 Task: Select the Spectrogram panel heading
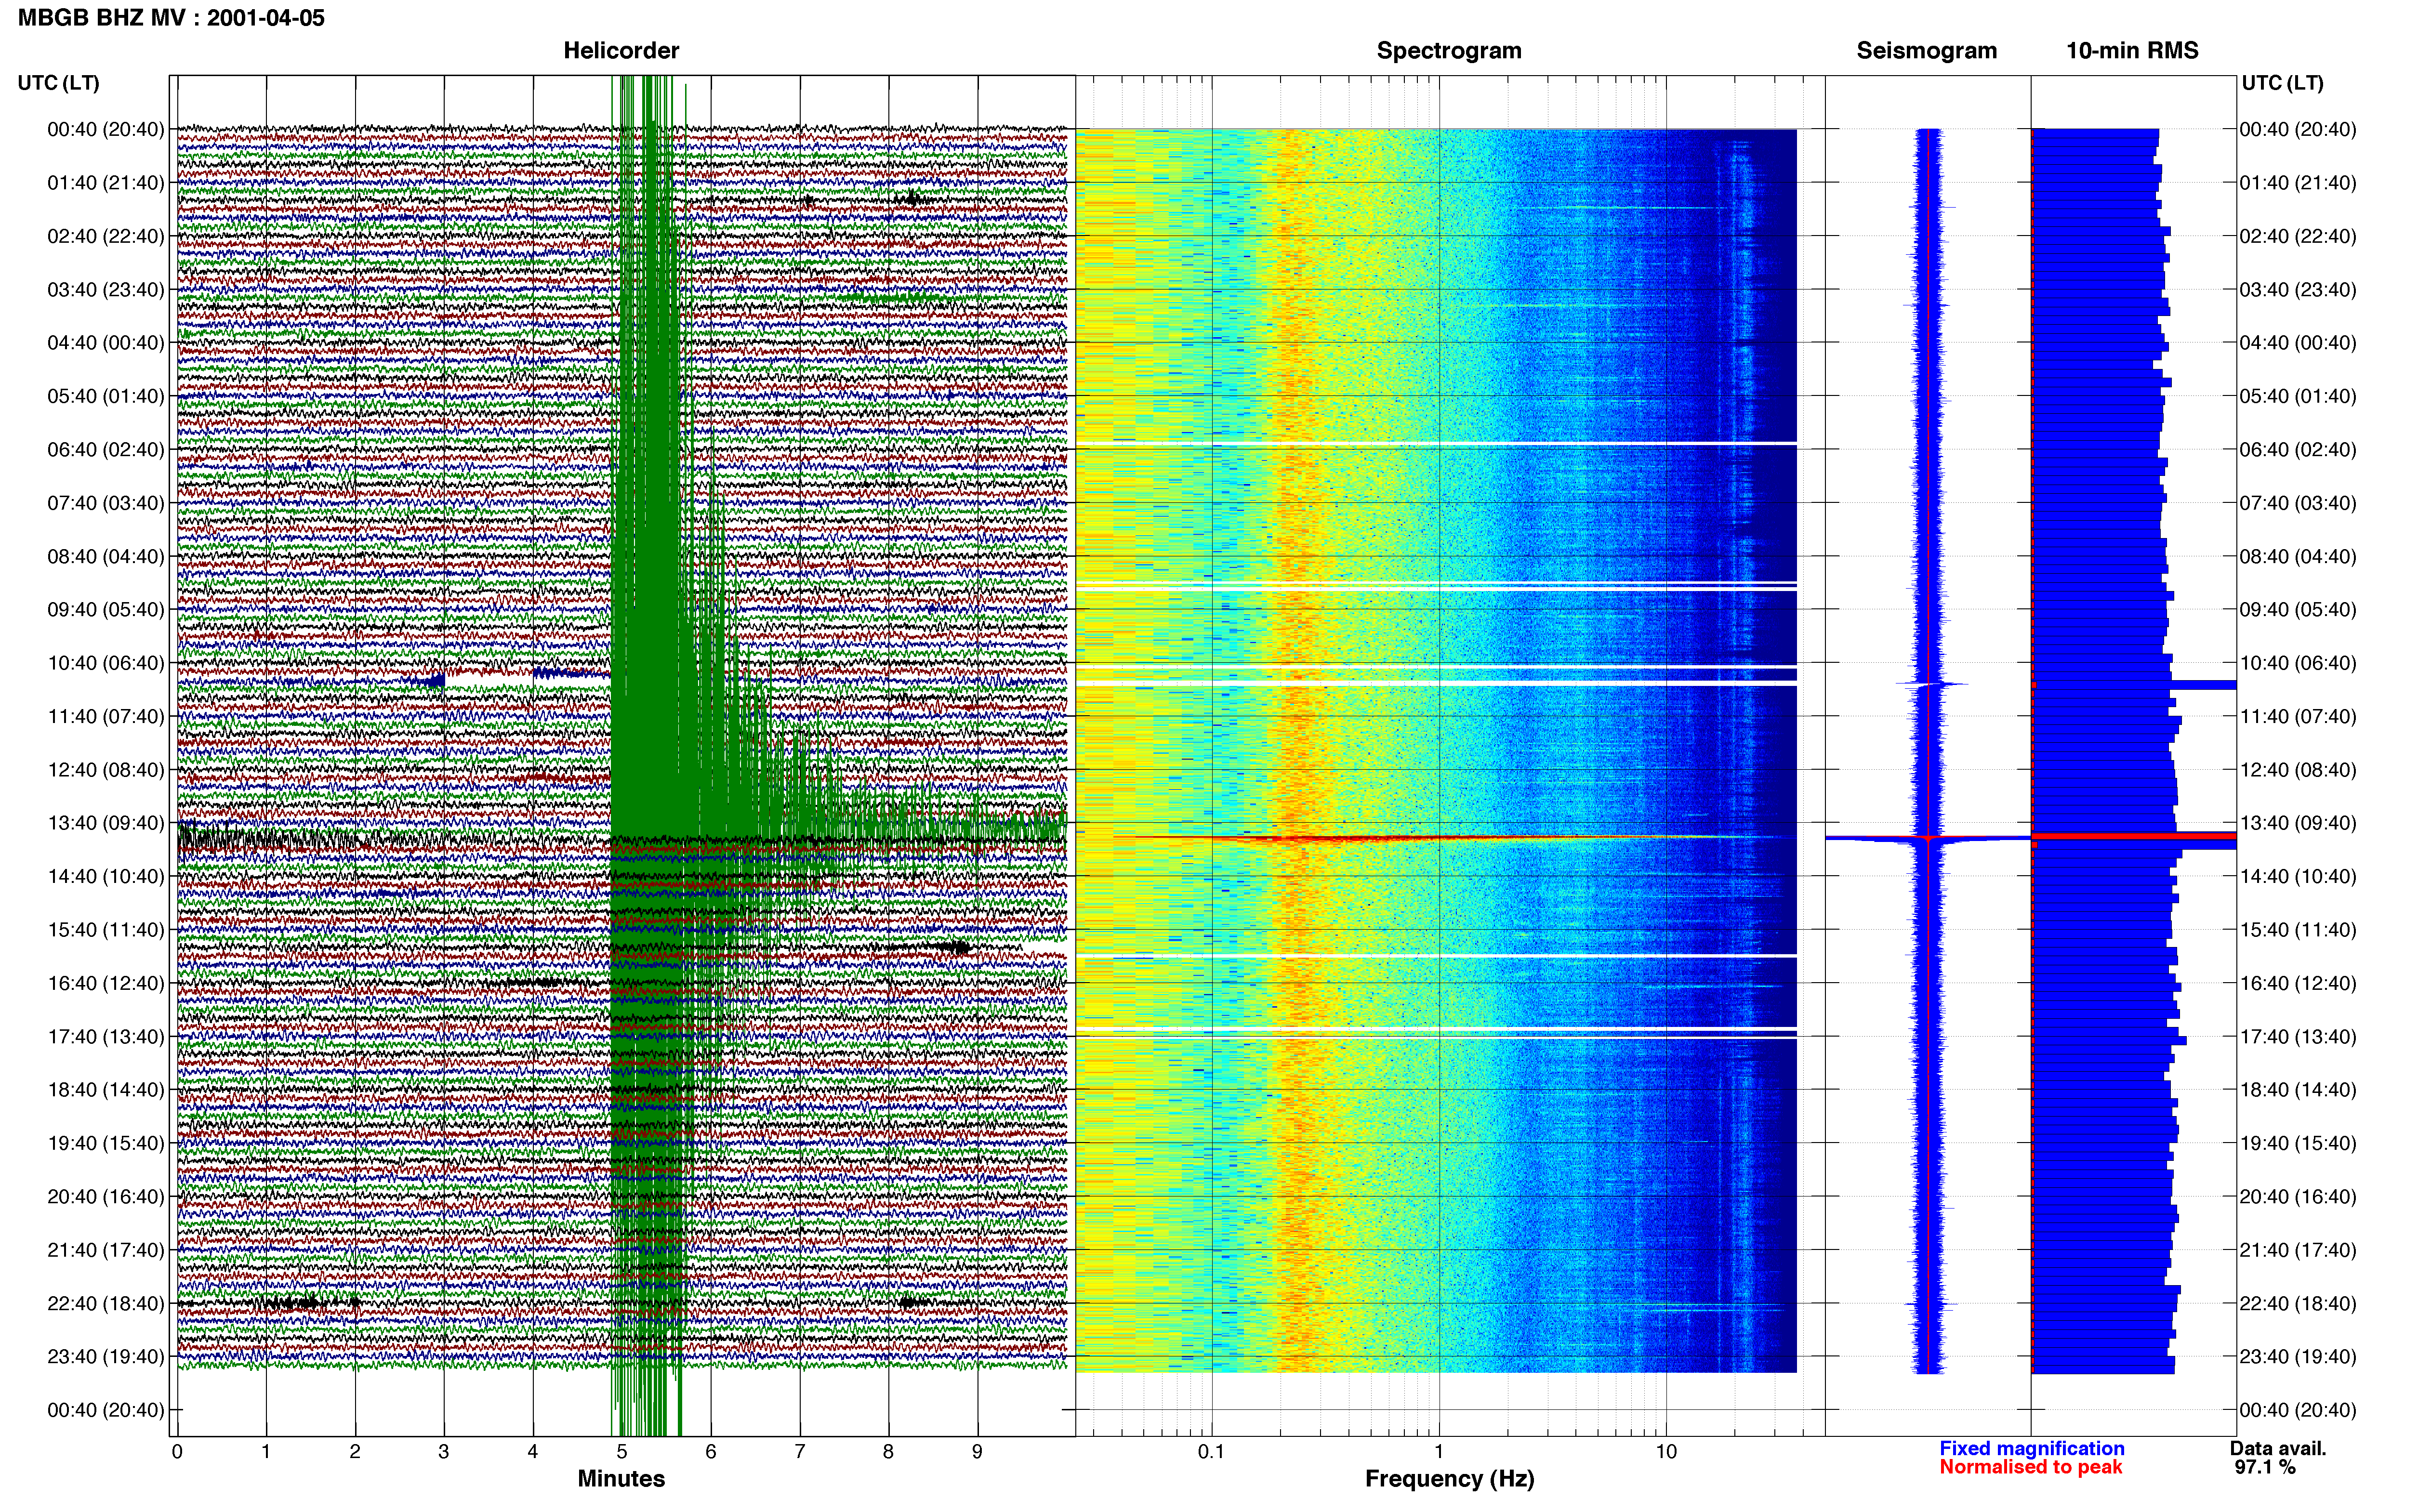(x=1449, y=50)
